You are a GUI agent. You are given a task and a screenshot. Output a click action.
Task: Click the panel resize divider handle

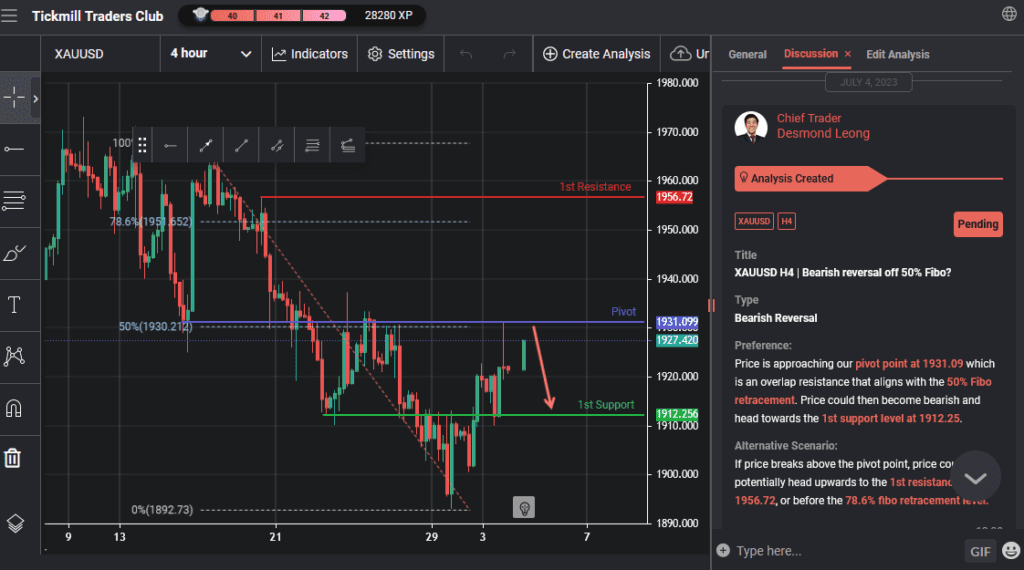point(713,304)
